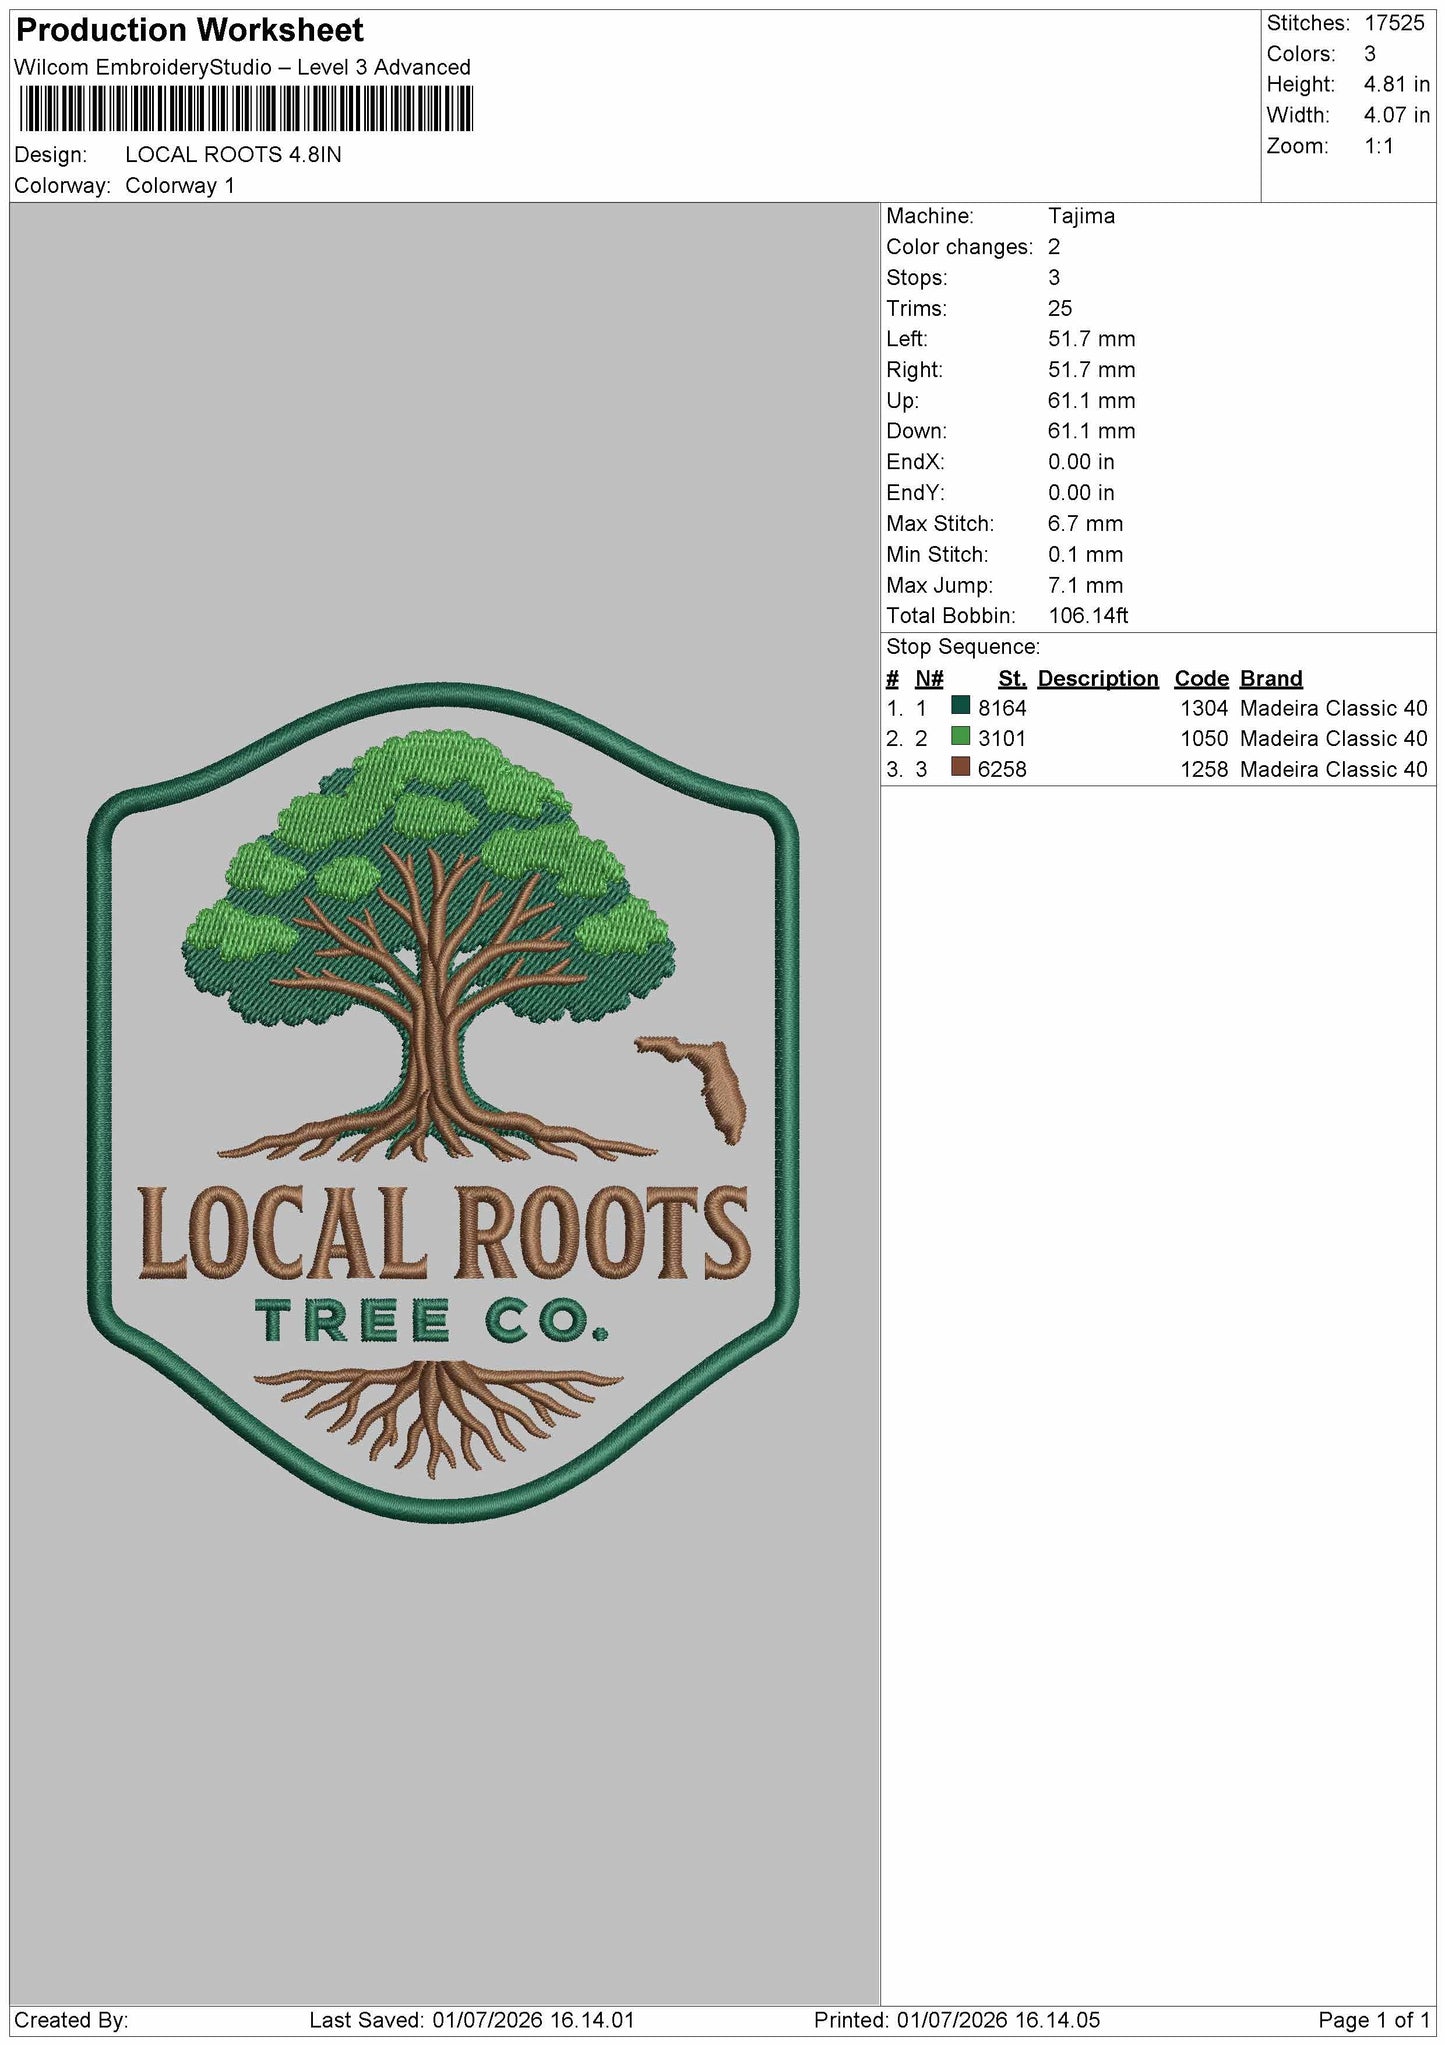Click the light green 3101 color swatch
Screen dimensions: 1445x2045
click(961, 736)
